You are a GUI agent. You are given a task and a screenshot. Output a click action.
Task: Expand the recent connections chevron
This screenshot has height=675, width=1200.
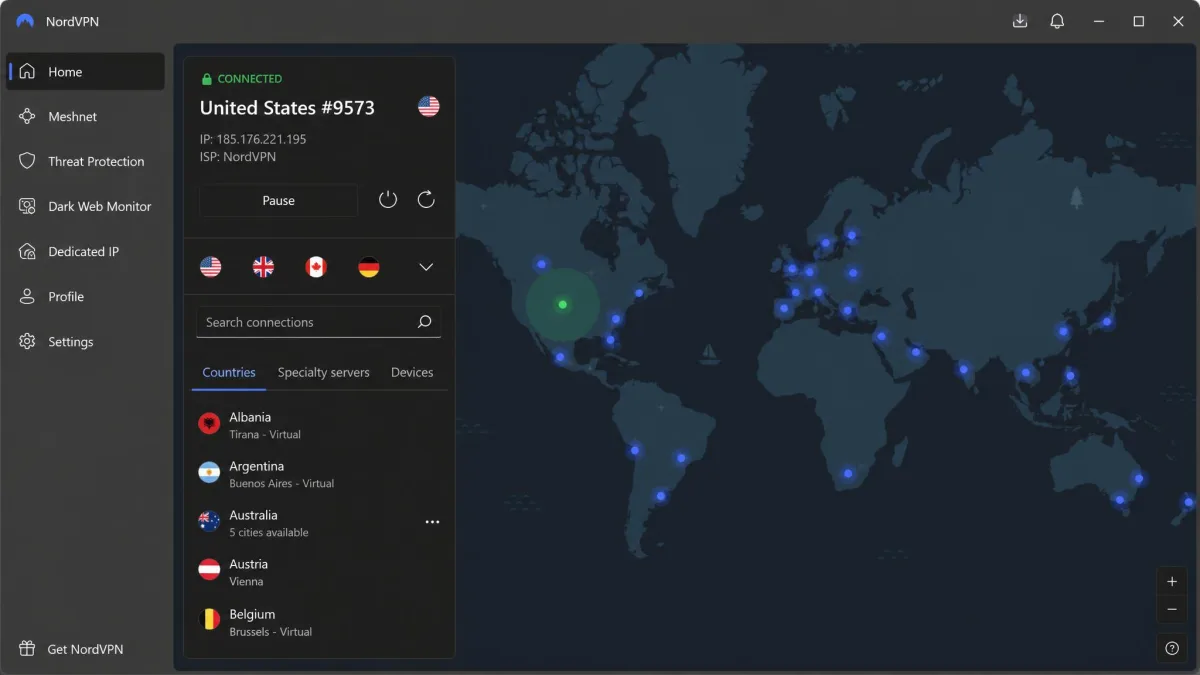click(426, 267)
